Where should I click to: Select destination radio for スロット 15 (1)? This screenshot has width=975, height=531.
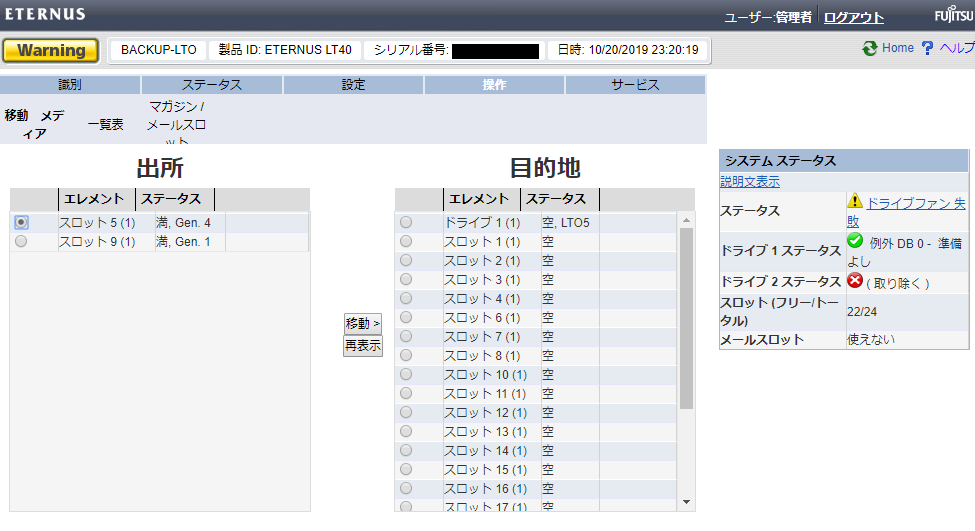click(x=406, y=469)
